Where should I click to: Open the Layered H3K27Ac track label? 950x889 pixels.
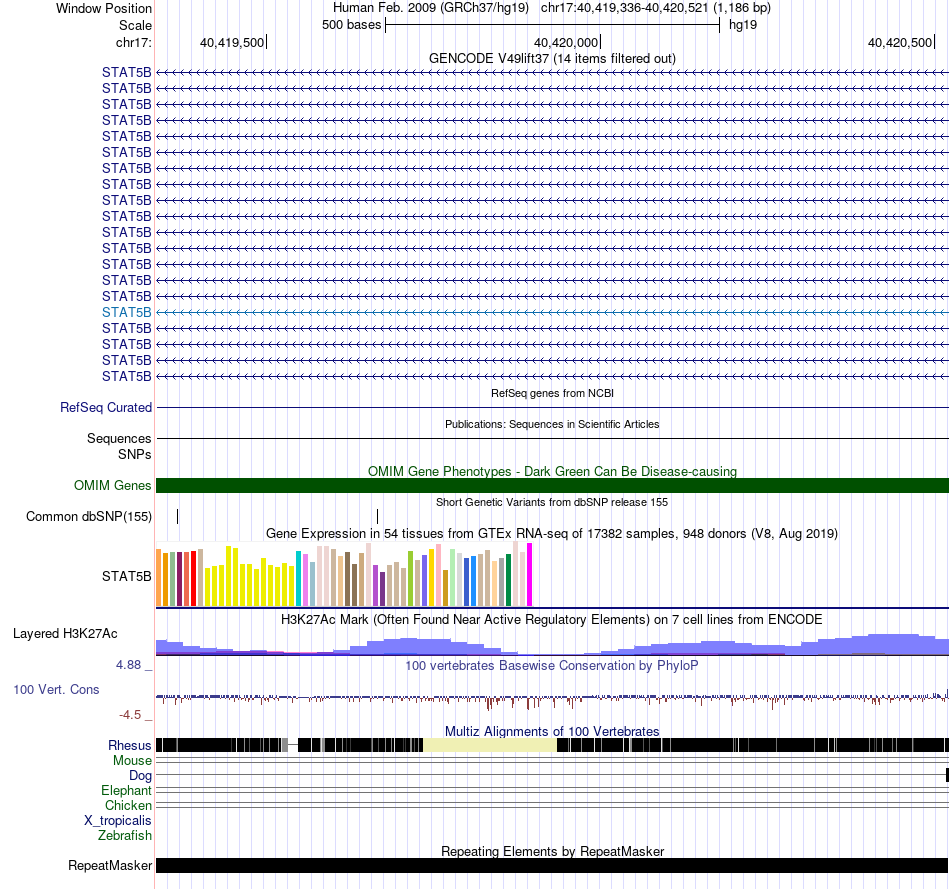pos(65,633)
